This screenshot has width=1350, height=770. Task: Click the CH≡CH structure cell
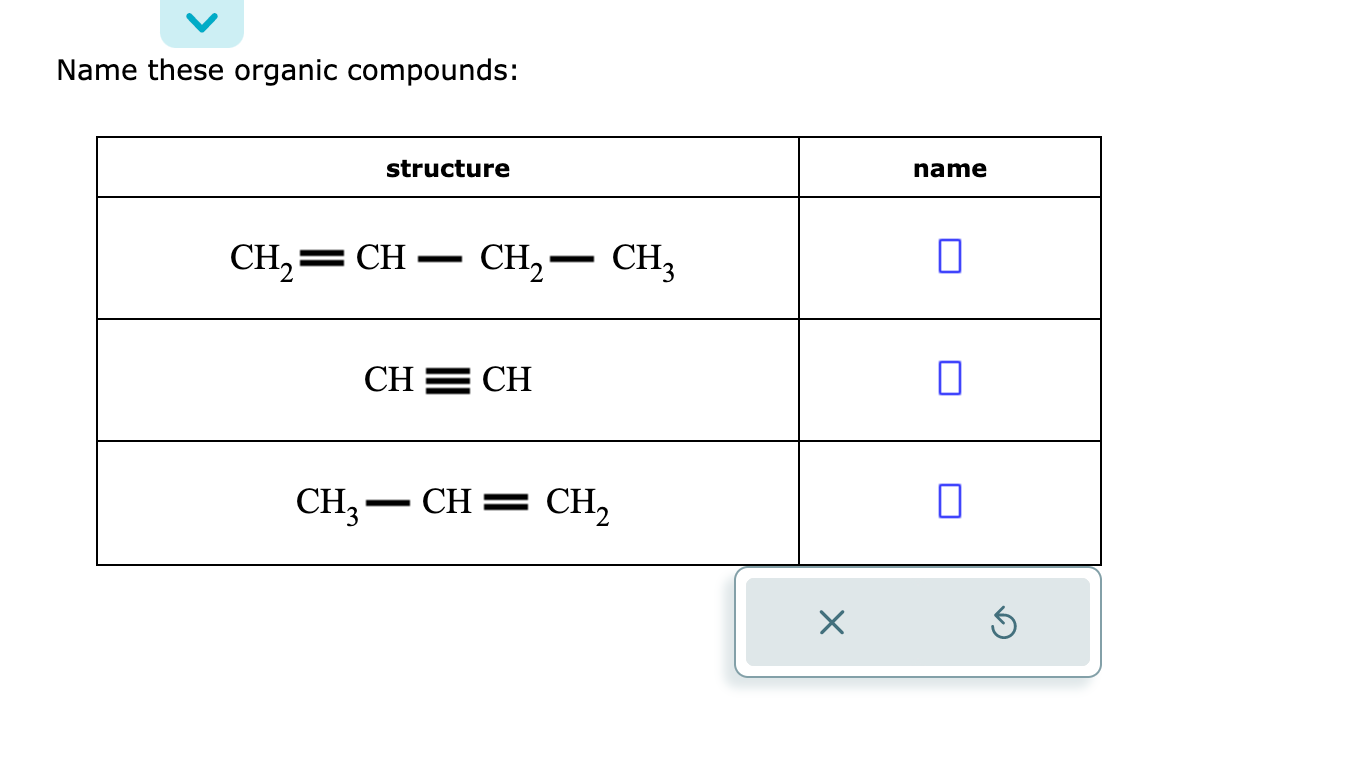coord(448,379)
